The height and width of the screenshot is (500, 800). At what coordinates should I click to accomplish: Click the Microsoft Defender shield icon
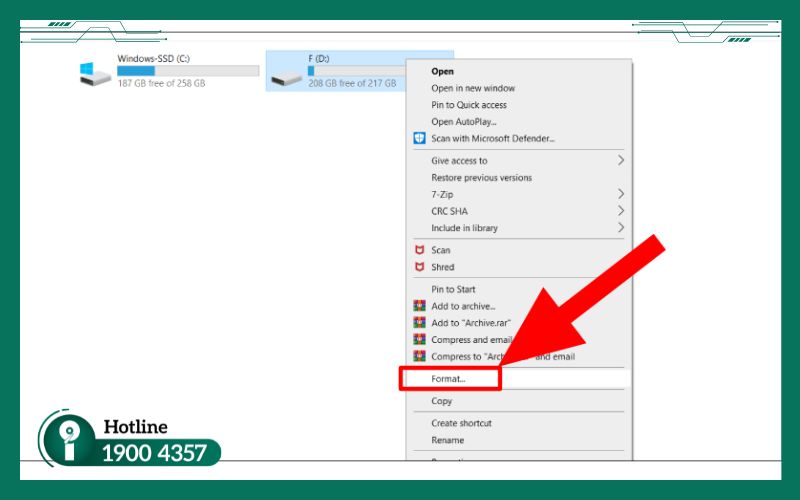[x=420, y=138]
